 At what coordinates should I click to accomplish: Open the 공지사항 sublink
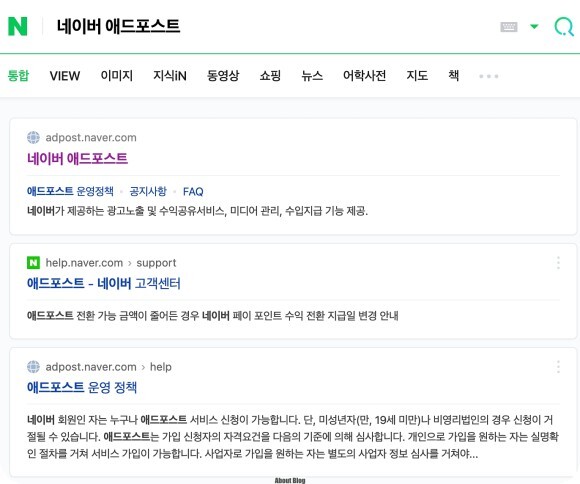[148, 191]
